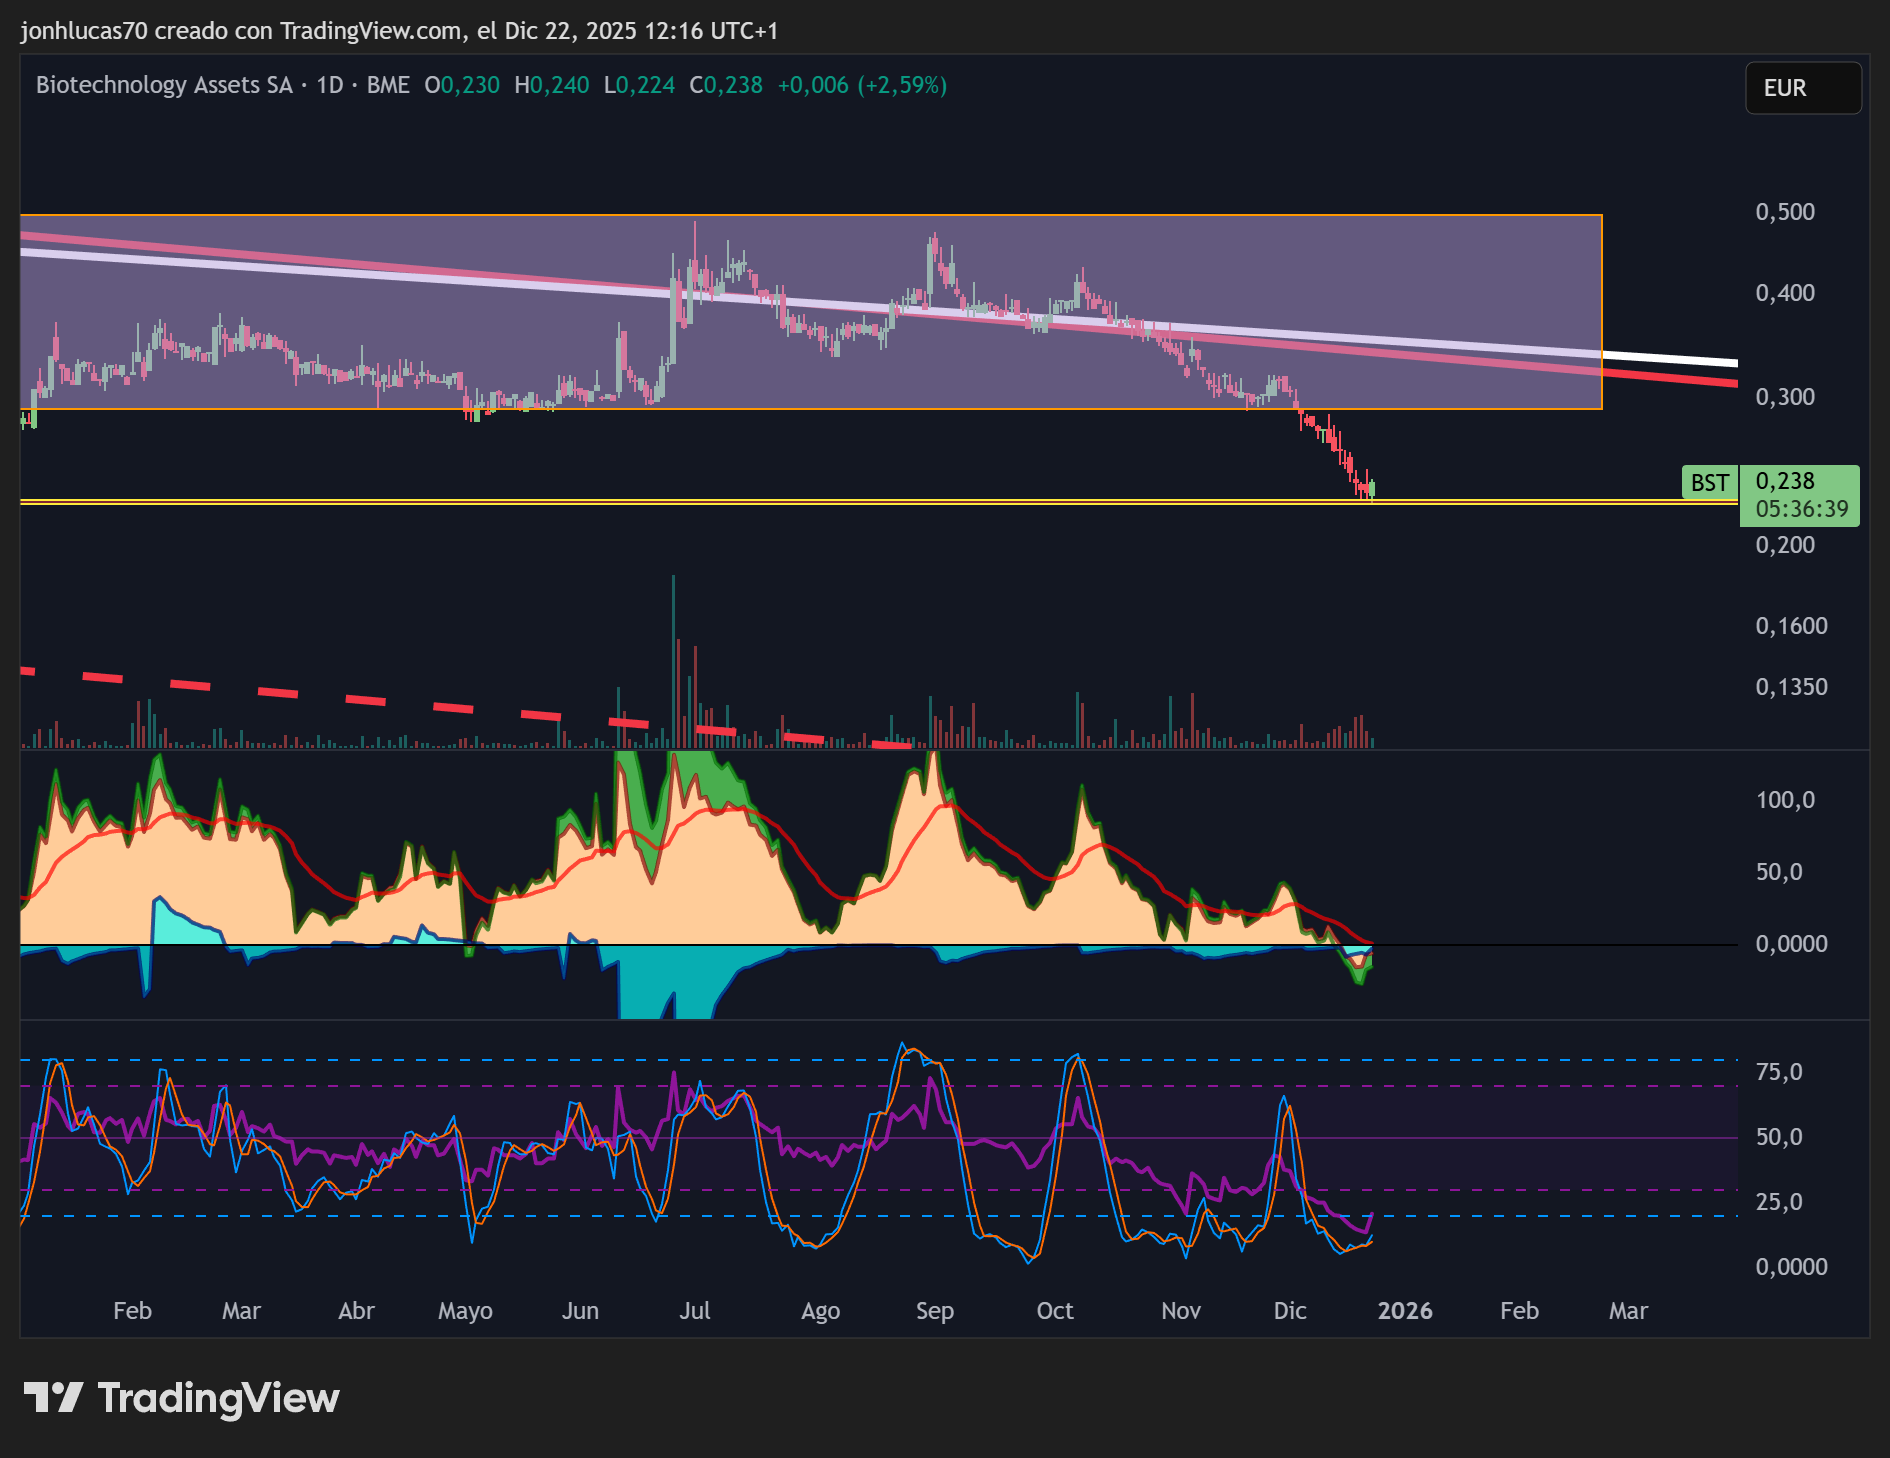Viewport: 1890px width, 1458px height.
Task: Click the 0,1350 price scale label
Action: [x=1791, y=687]
